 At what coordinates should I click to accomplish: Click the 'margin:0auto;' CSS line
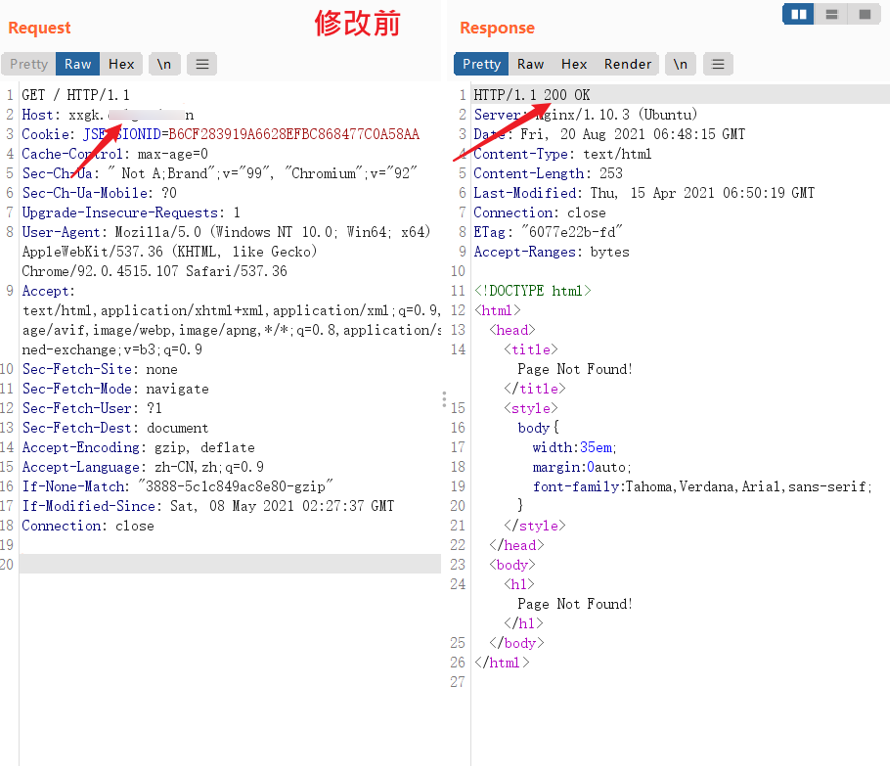582,467
